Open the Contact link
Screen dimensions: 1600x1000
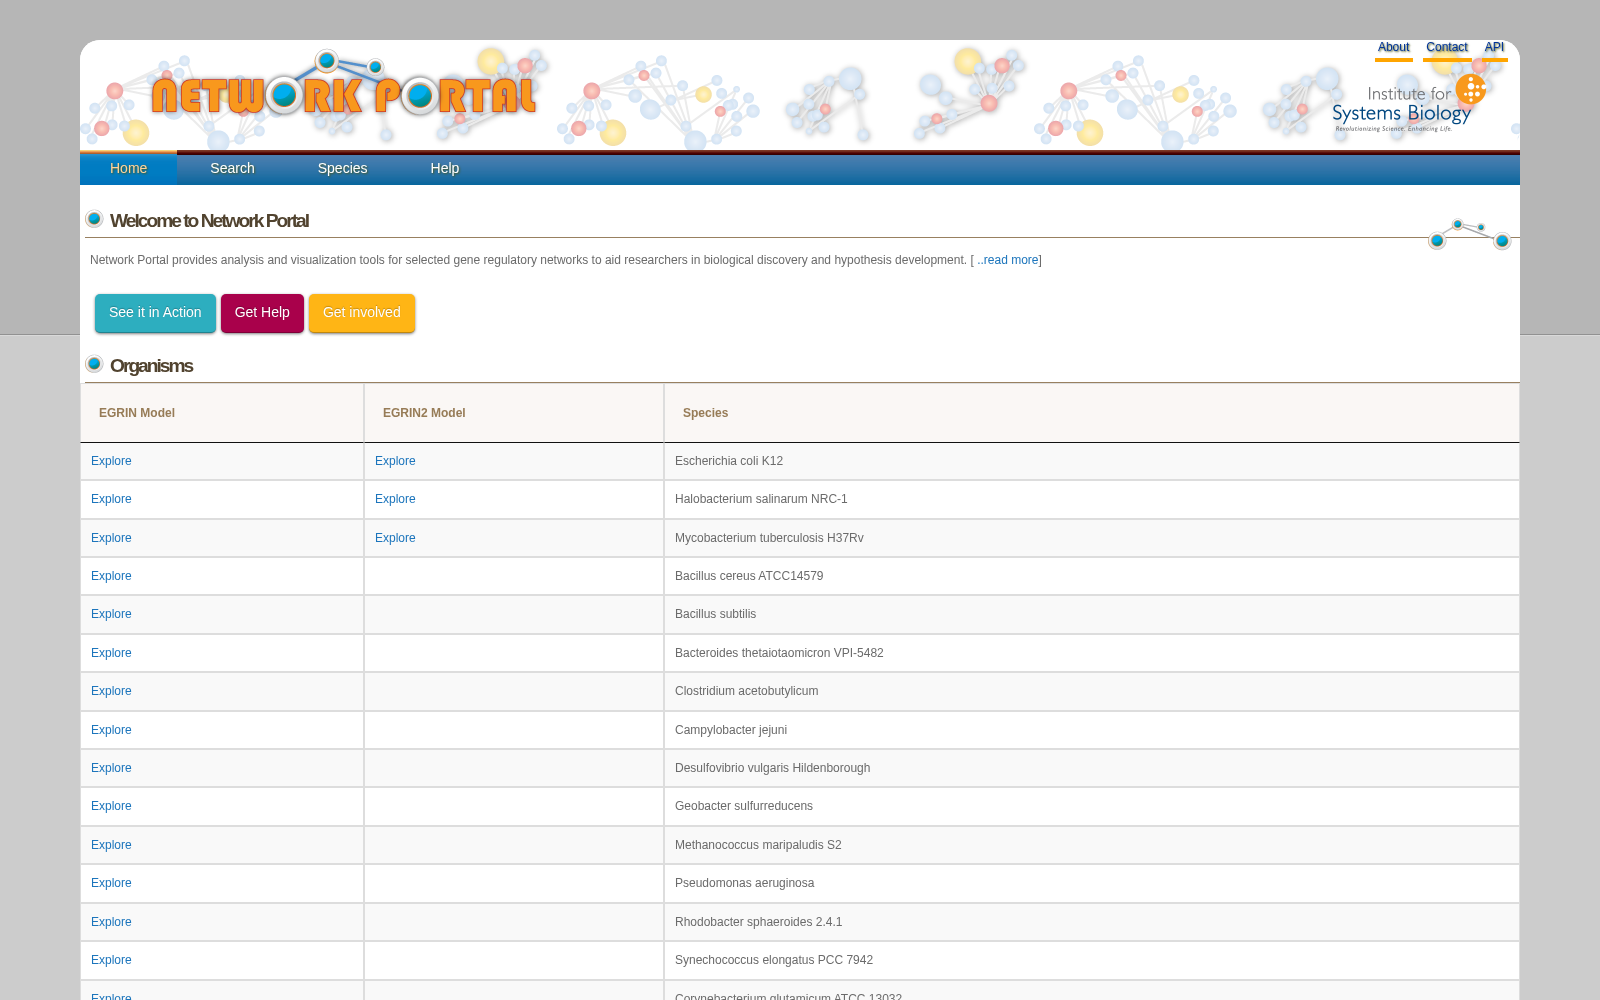coord(1446,47)
